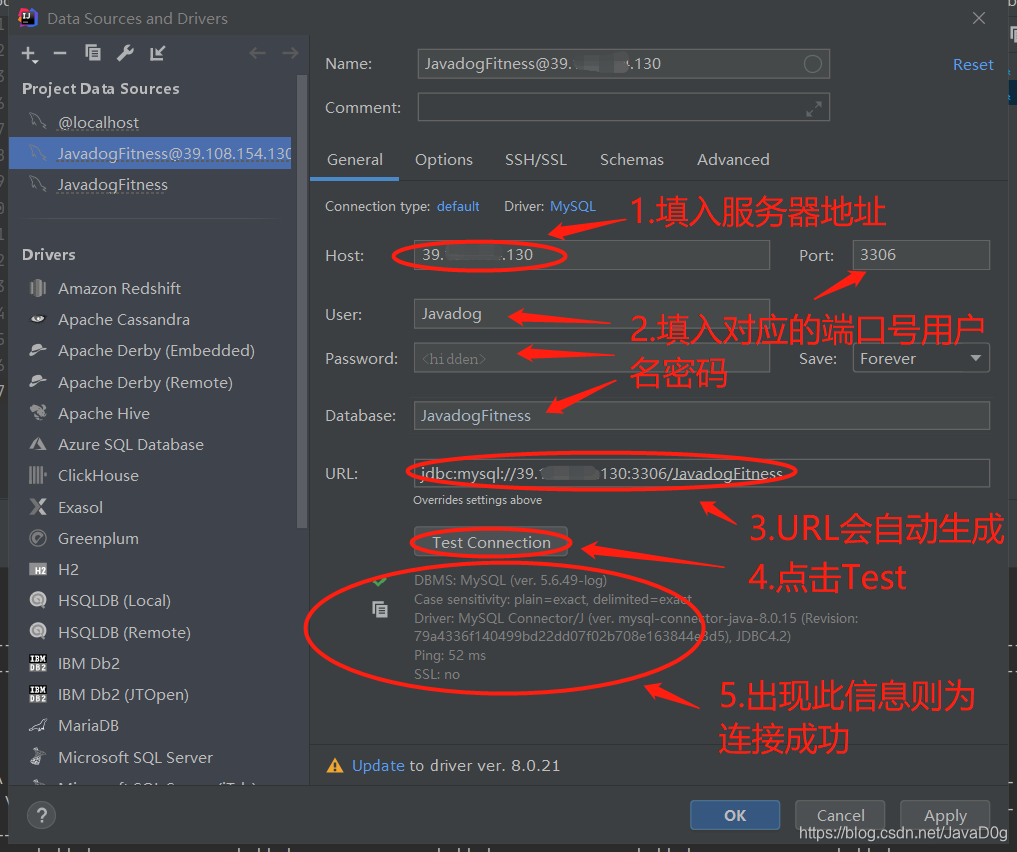This screenshot has height=852, width=1017.
Task: Copy test connection result to clipboard
Action: (380, 609)
